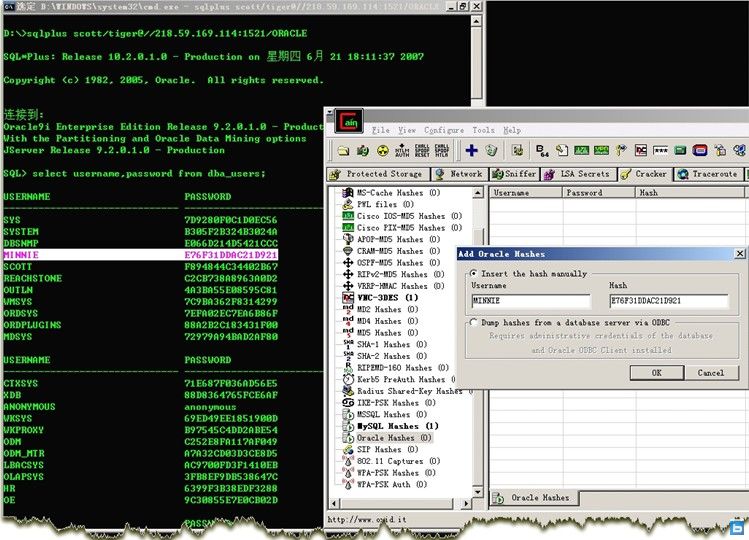Screen dimensions: 749x540
Task: Click Cancel in Add Oracle Hashes dialog
Action: pos(711,373)
